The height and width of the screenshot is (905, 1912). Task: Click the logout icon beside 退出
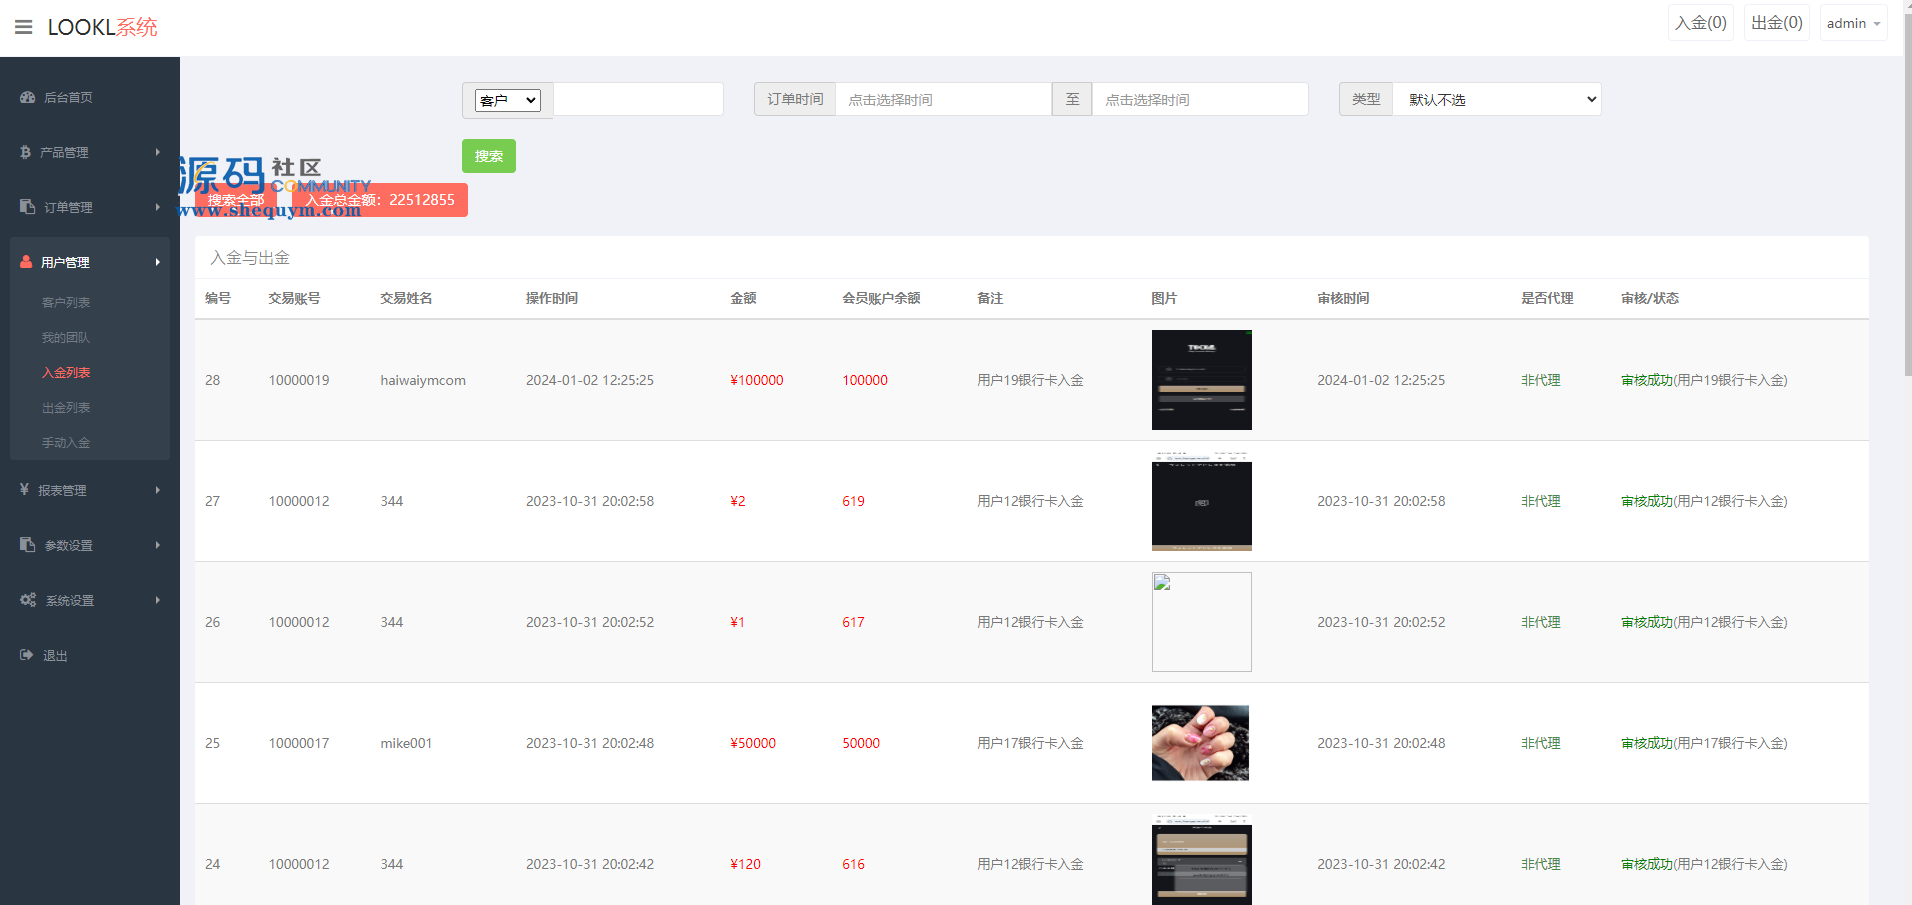tap(27, 655)
